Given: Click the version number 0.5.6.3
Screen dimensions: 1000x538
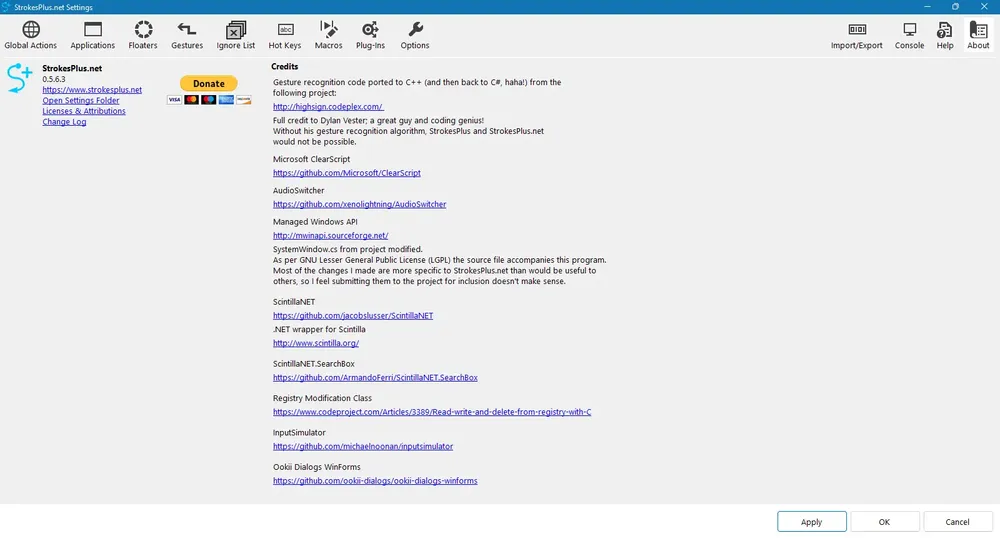Looking at the screenshot, I should [x=54, y=79].
